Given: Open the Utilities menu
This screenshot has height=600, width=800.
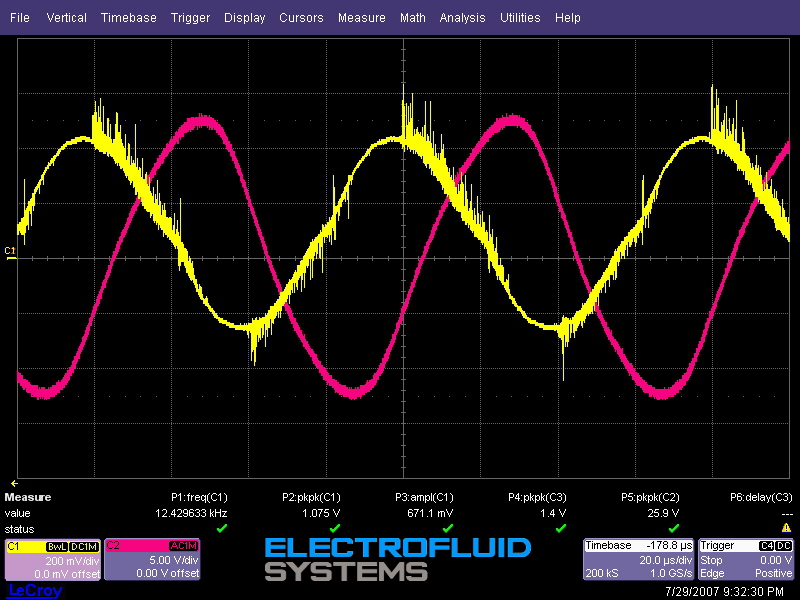Looking at the screenshot, I should pos(520,17).
